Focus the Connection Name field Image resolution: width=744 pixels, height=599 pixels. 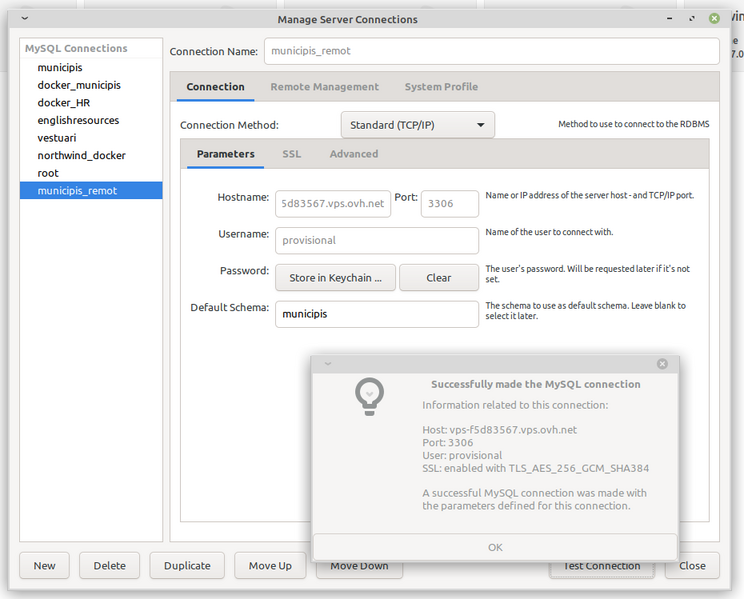pyautogui.click(x=490, y=51)
